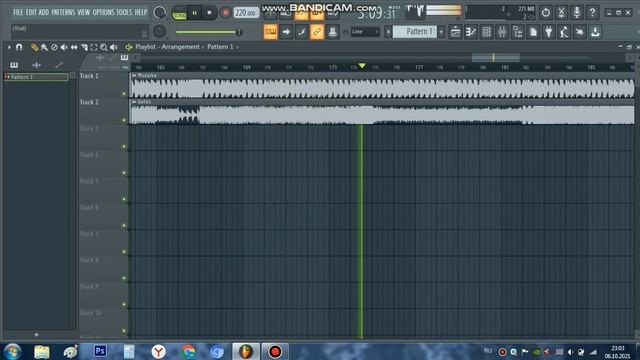Click Pattern 1 in the playlist breadcrumb
This screenshot has height=360, width=640.
[220, 47]
